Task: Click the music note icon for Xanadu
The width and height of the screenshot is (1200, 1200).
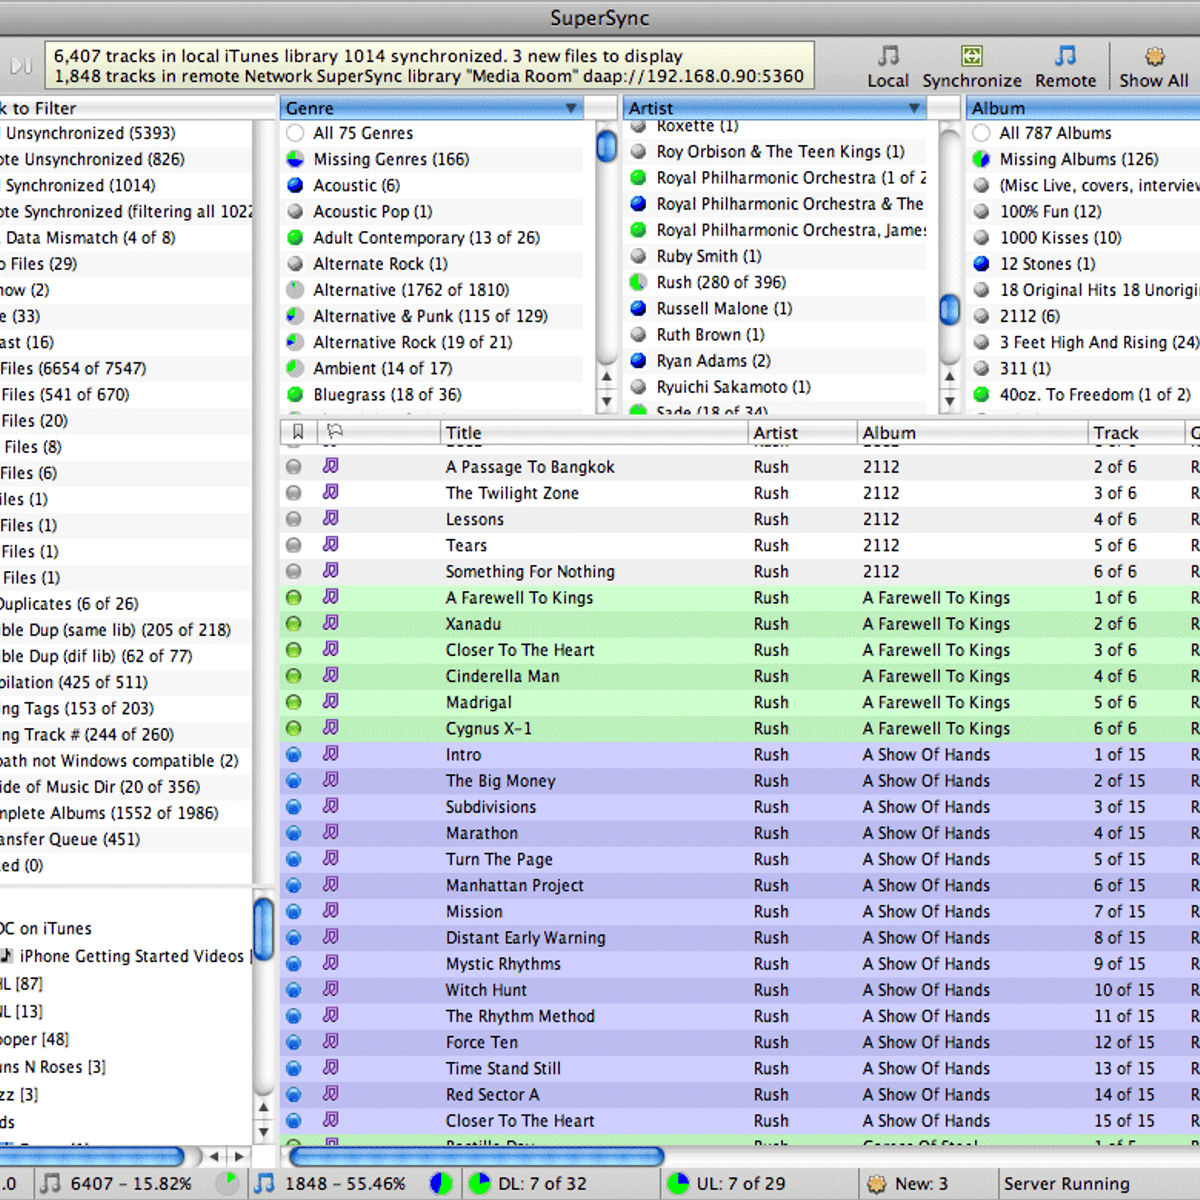Action: point(330,623)
